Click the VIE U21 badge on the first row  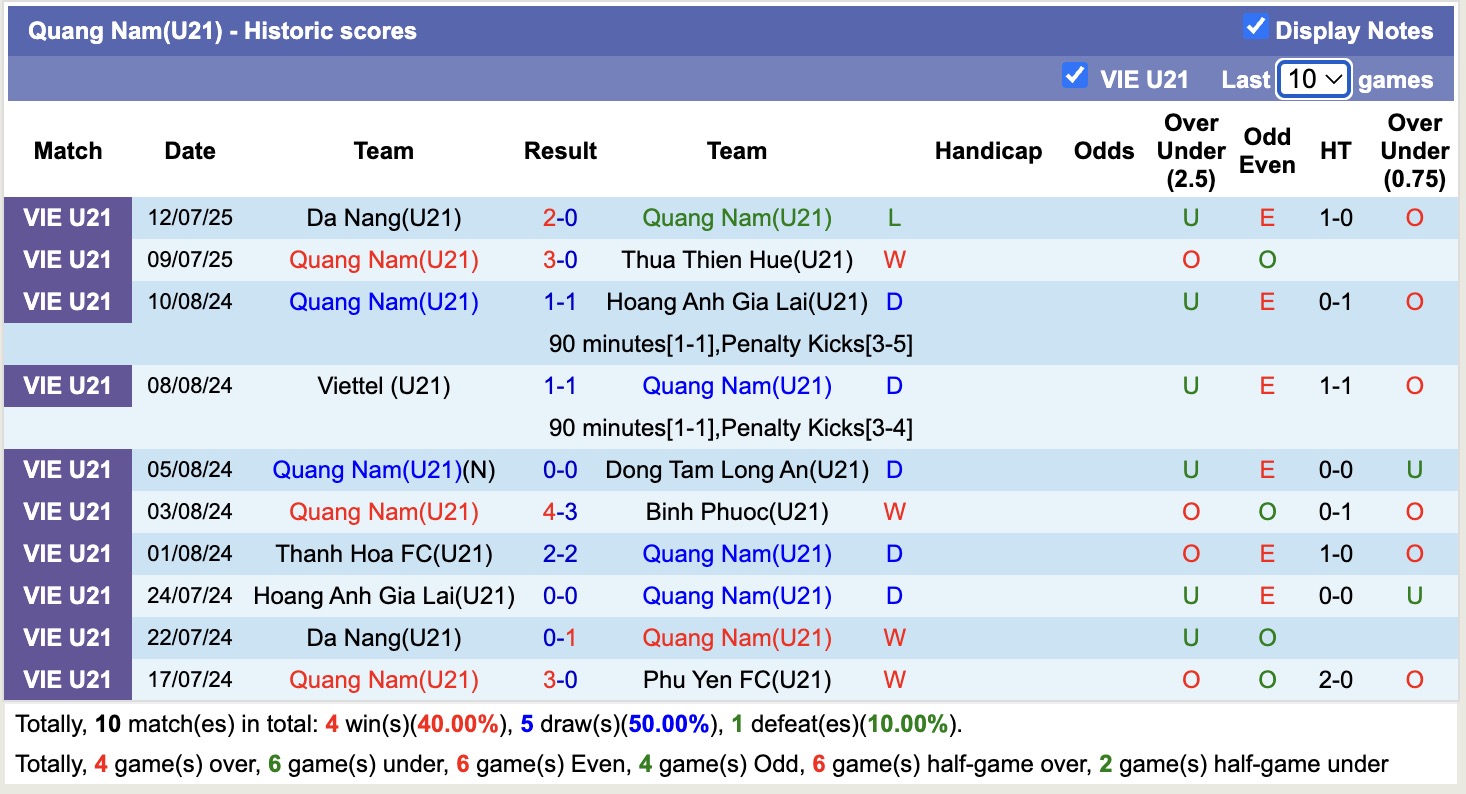(x=67, y=217)
